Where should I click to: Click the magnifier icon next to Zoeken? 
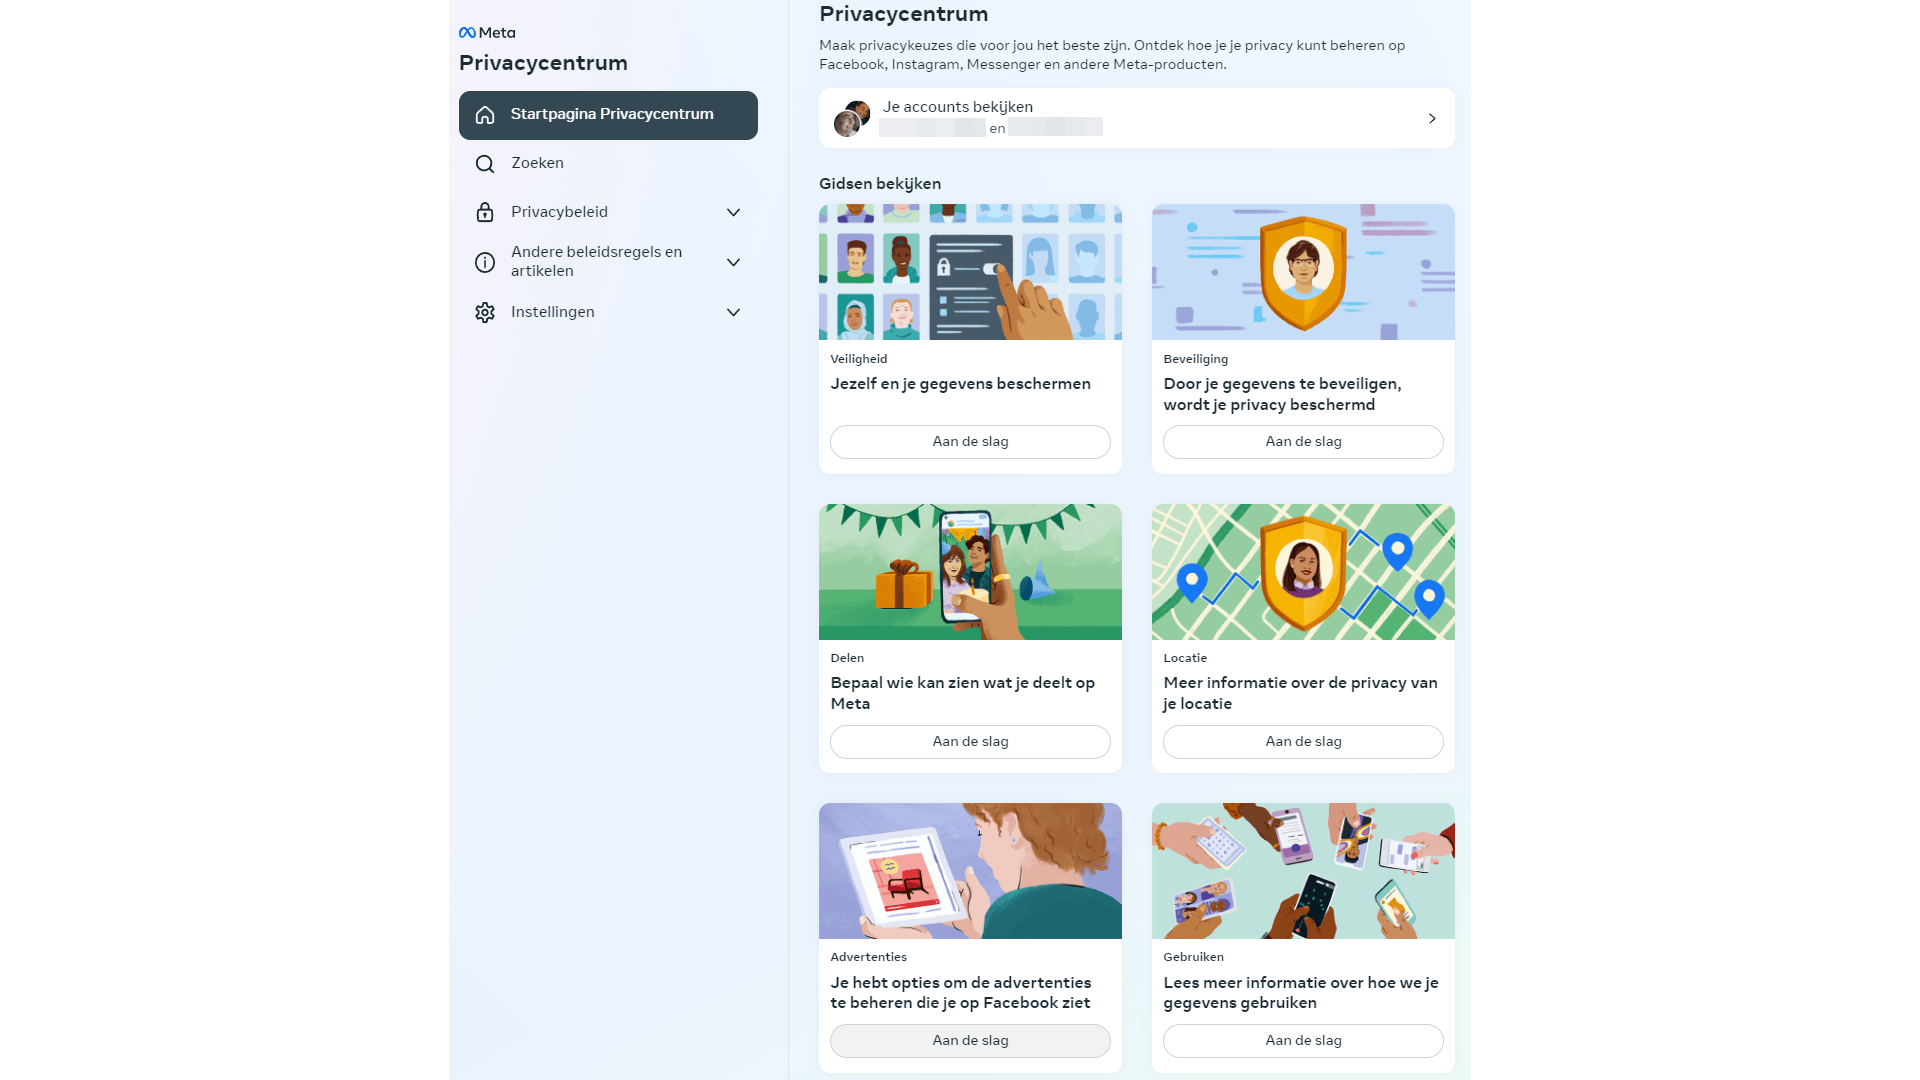point(485,164)
